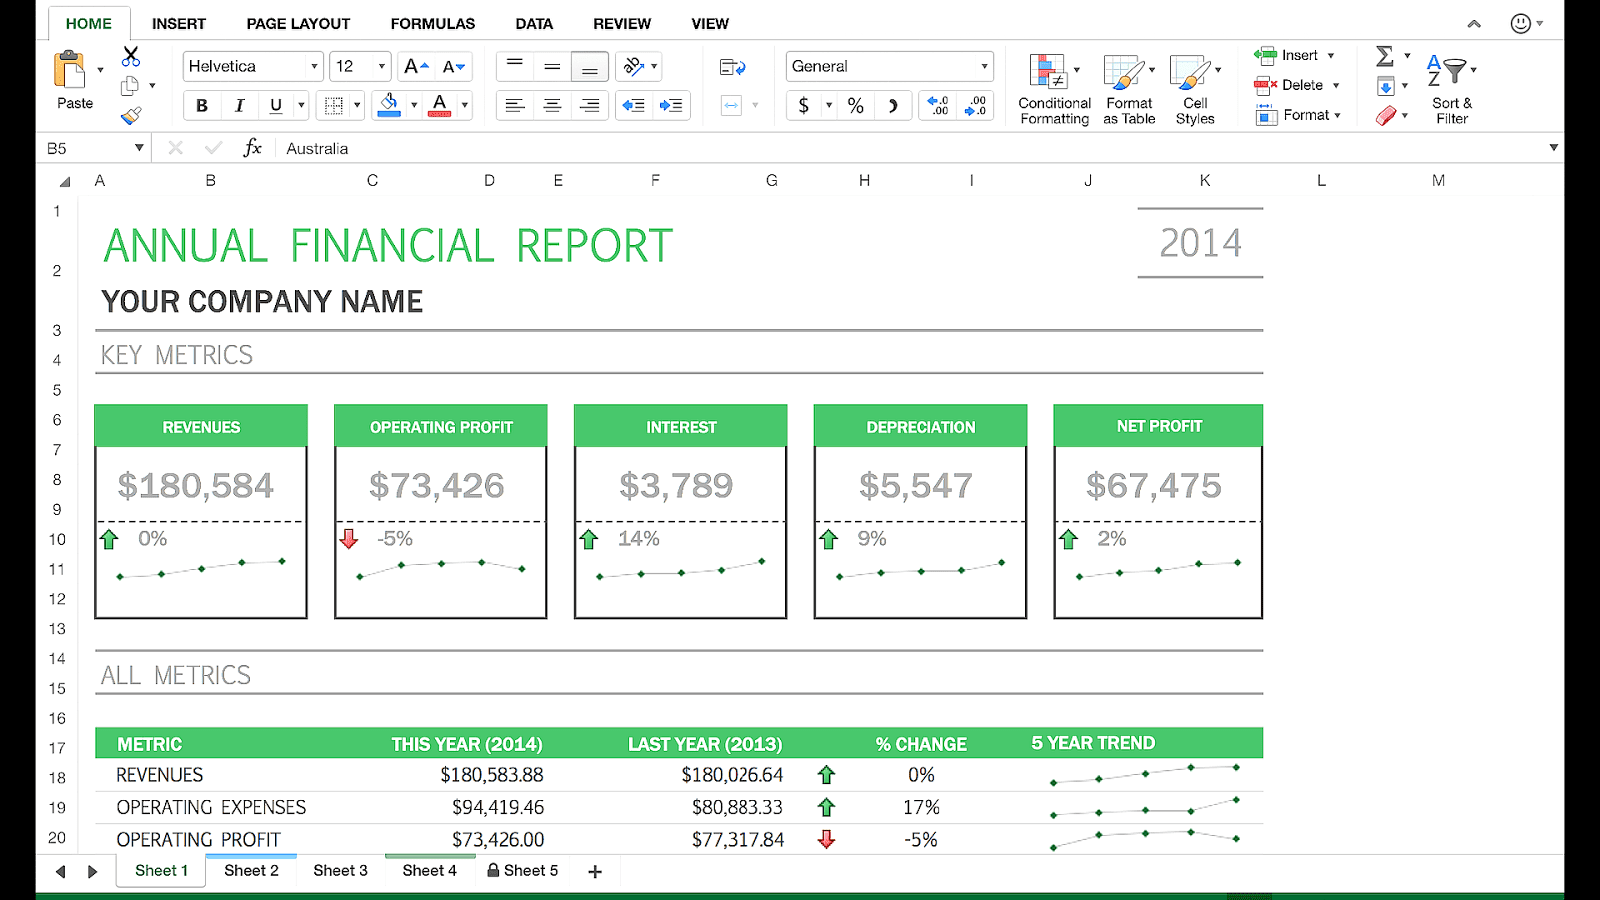Copy selection with the copy icon
This screenshot has width=1600, height=900.
(130, 86)
